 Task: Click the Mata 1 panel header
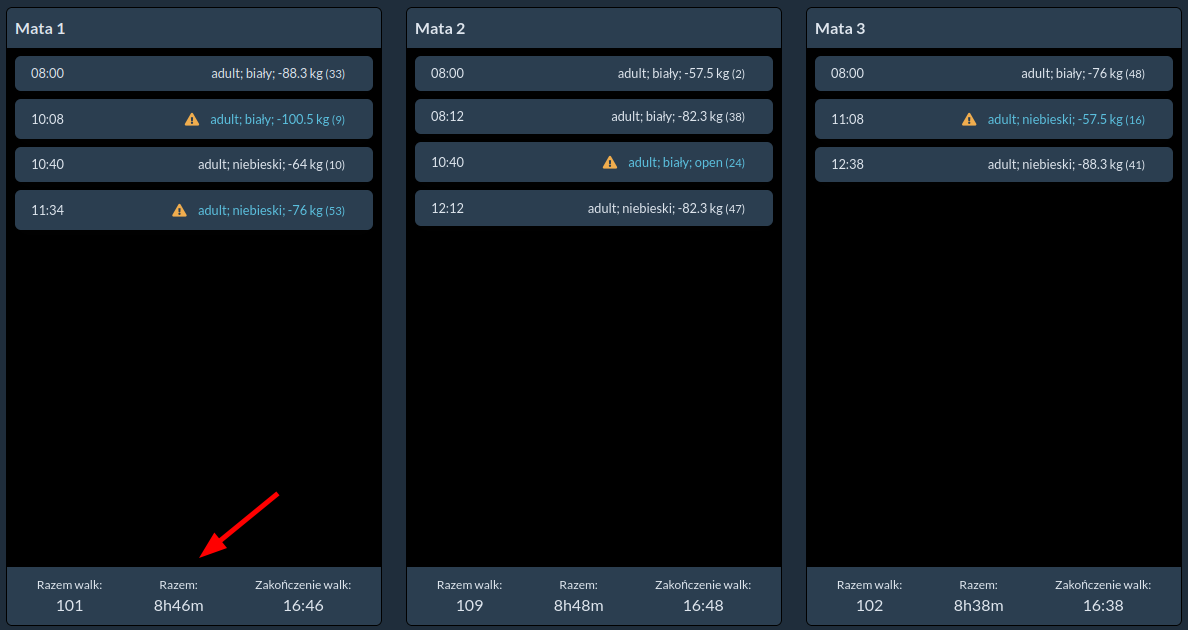pos(194,28)
